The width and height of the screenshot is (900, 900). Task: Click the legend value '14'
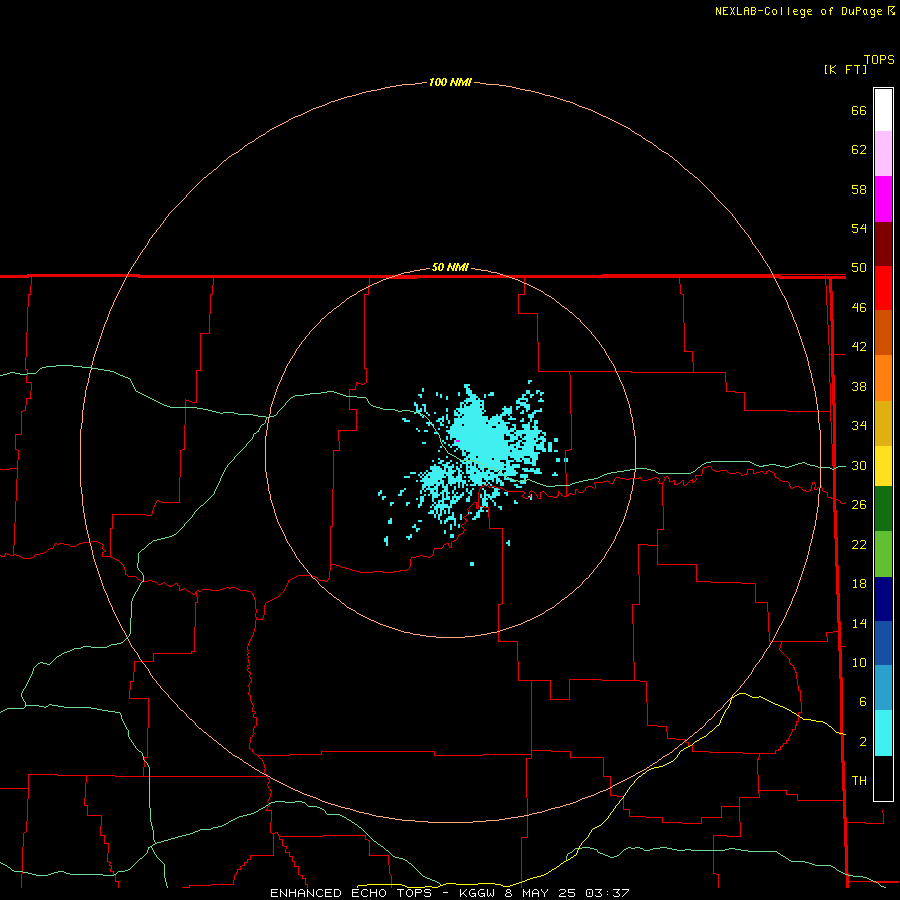point(859,623)
